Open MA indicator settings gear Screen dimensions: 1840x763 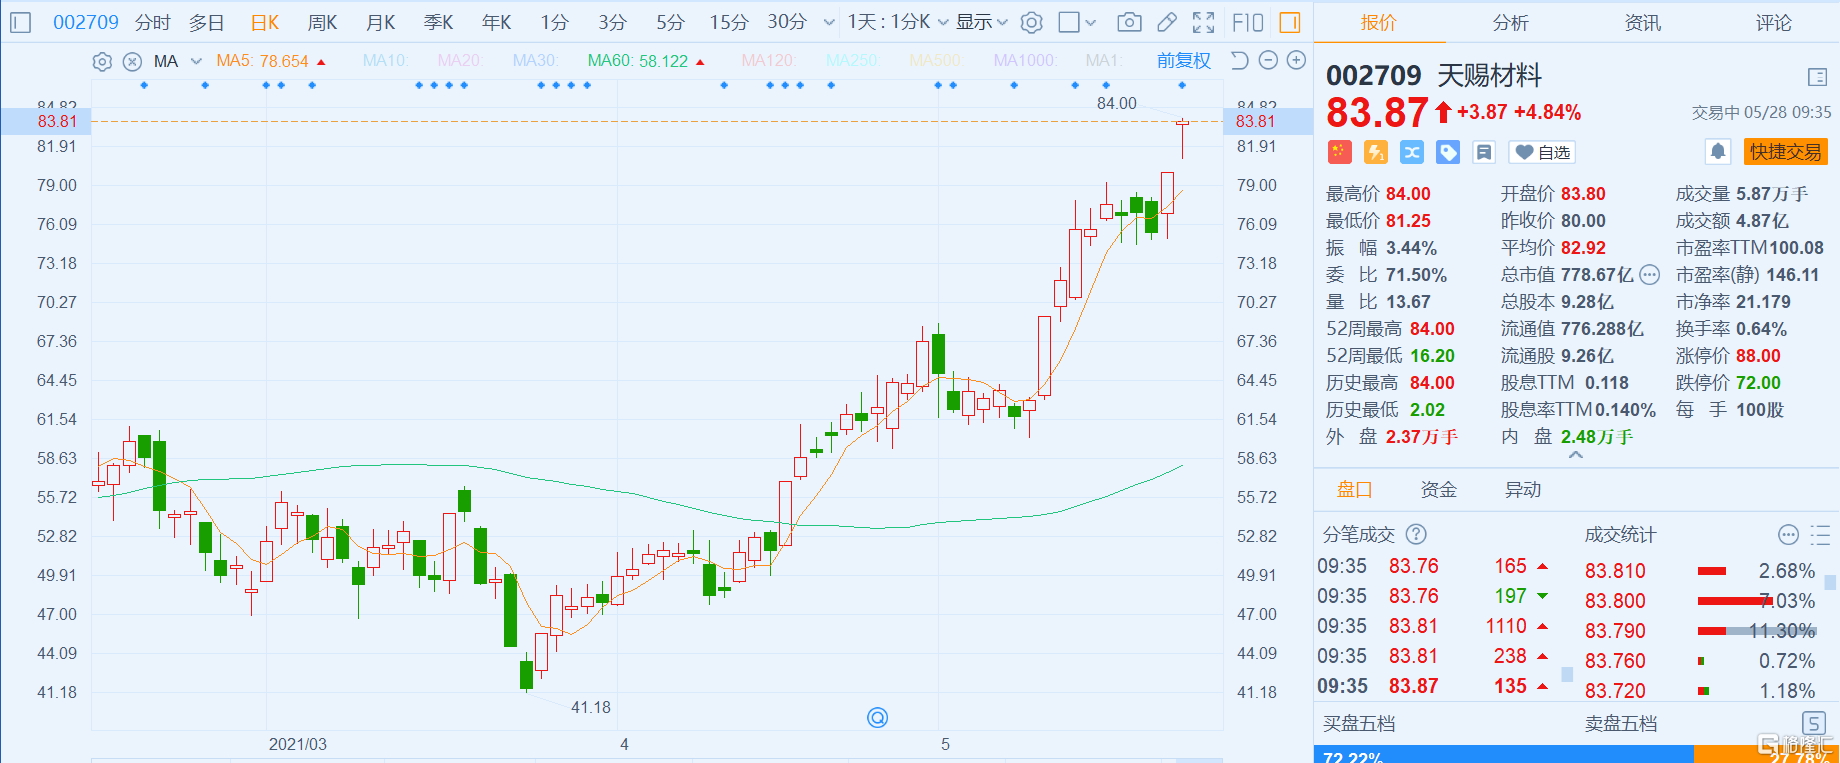tap(102, 62)
